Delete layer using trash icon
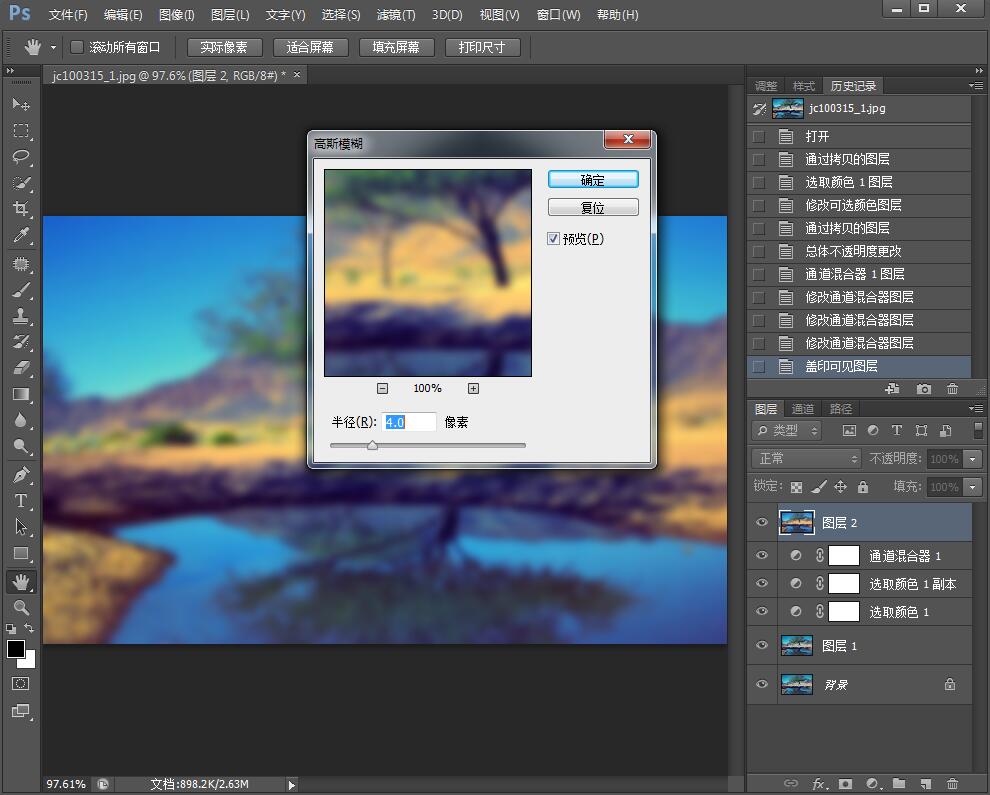This screenshot has height=795, width=990. click(952, 784)
